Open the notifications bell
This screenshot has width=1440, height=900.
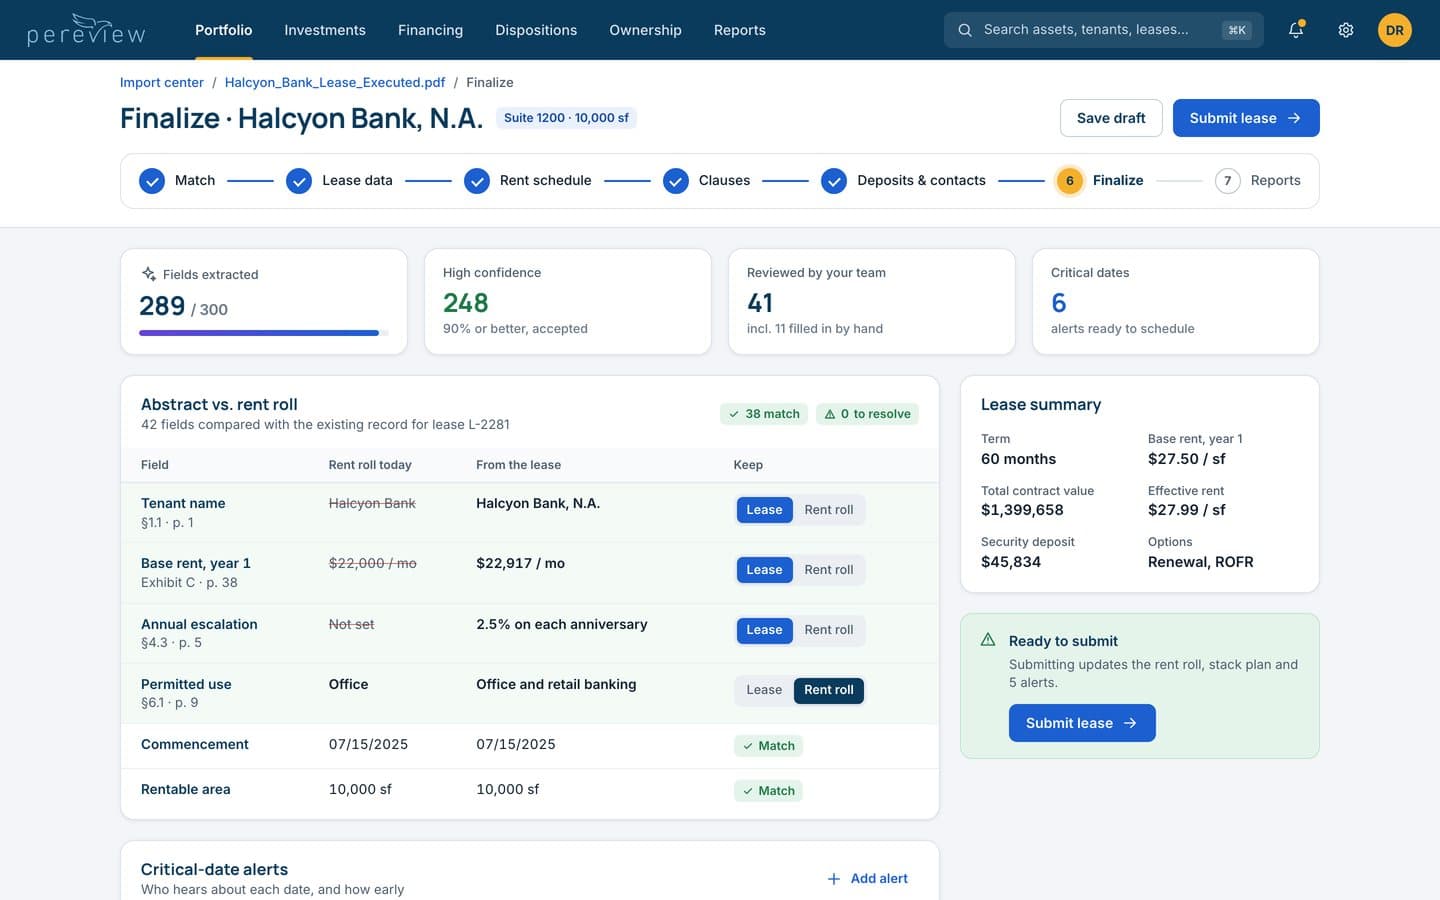pos(1296,30)
